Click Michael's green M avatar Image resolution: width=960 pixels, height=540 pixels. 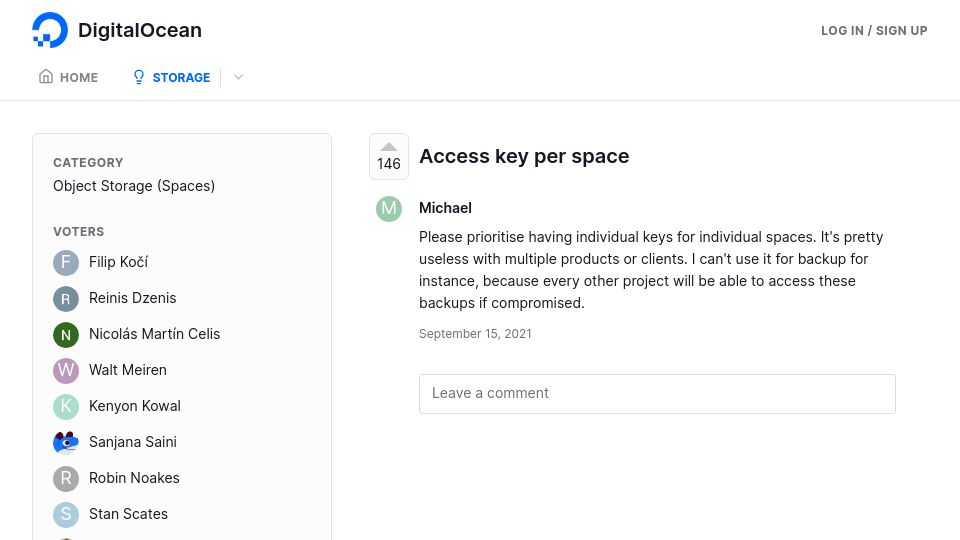coord(389,209)
